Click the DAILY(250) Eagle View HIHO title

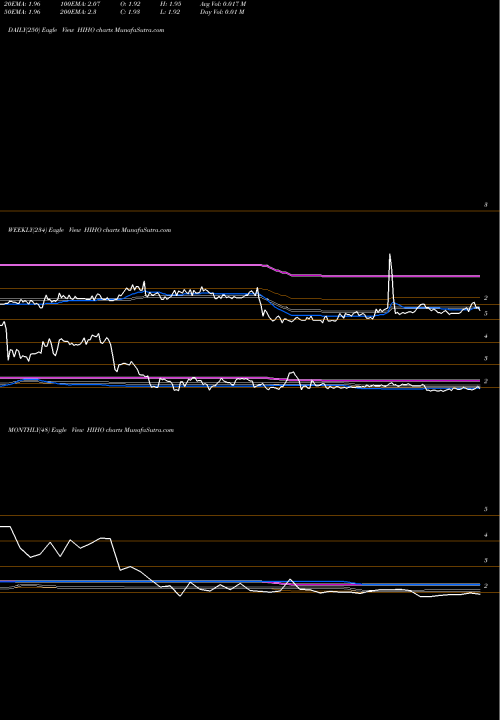pyautogui.click(x=86, y=30)
